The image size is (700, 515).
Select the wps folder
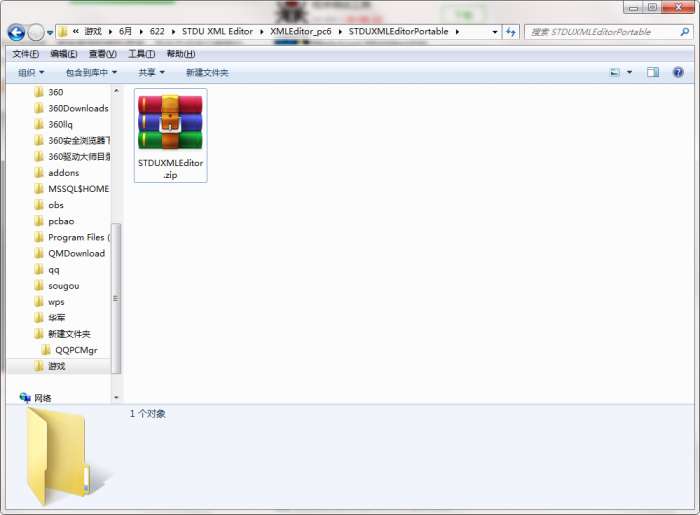pos(50,302)
